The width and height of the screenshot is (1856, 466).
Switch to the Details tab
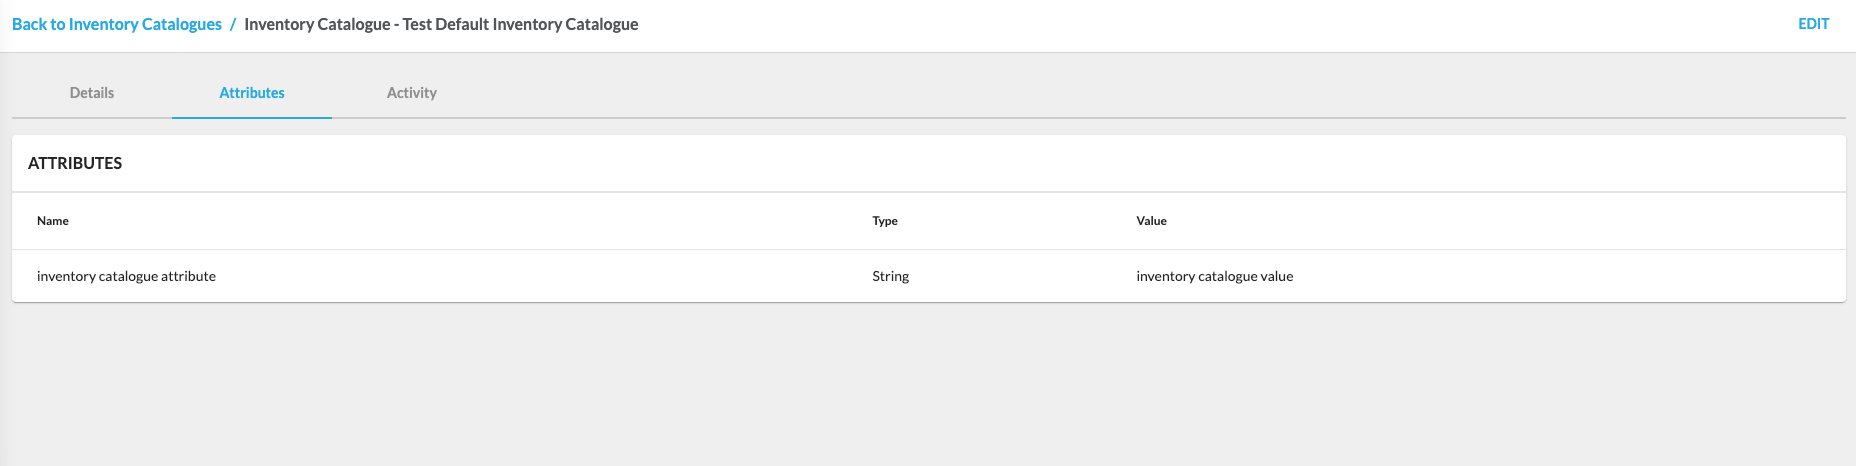click(92, 93)
